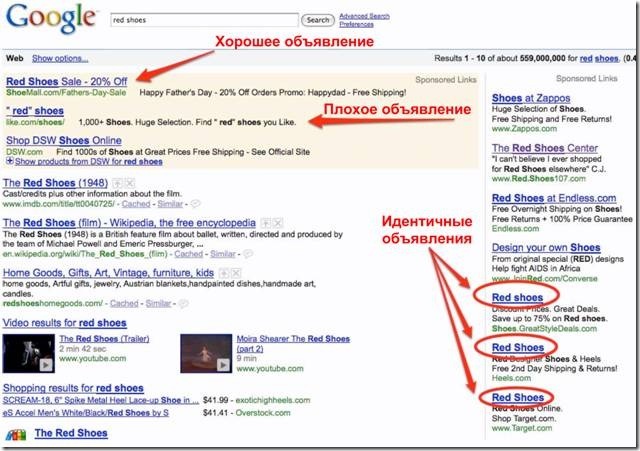
Task: Open The Red Shoes (1948) result title
Action: 55,183
